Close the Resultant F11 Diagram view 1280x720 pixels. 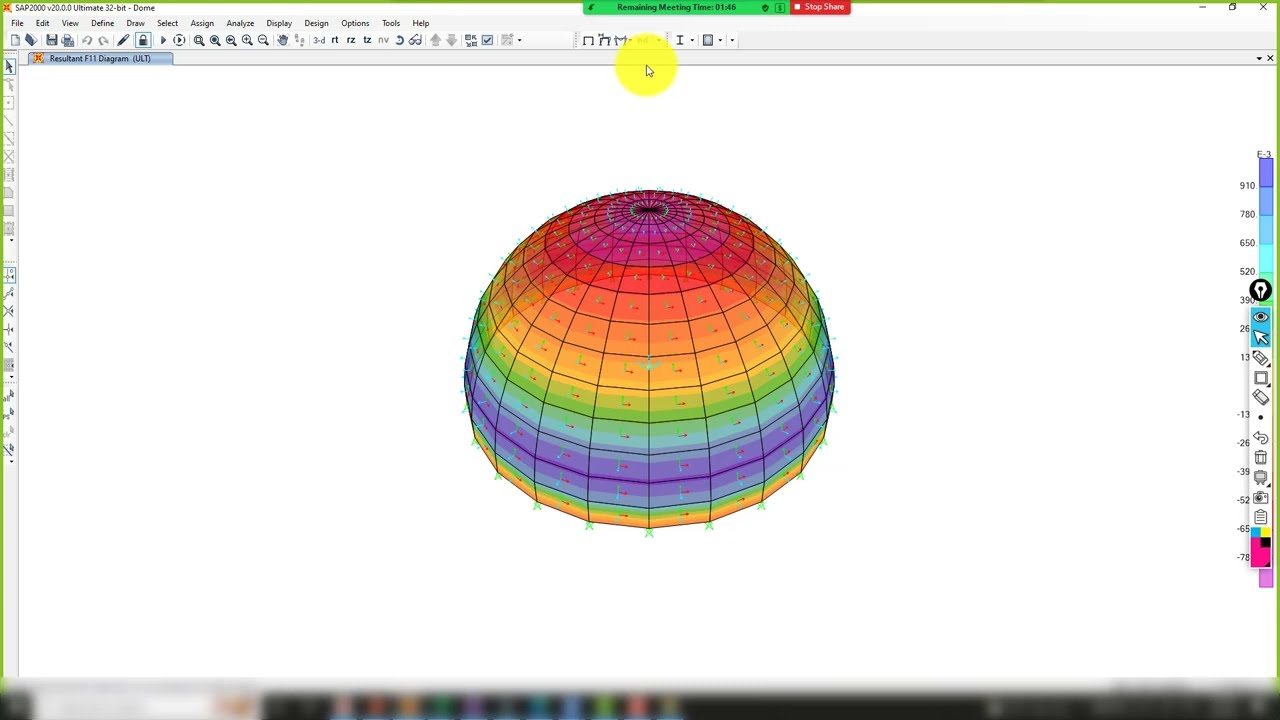click(x=1270, y=58)
